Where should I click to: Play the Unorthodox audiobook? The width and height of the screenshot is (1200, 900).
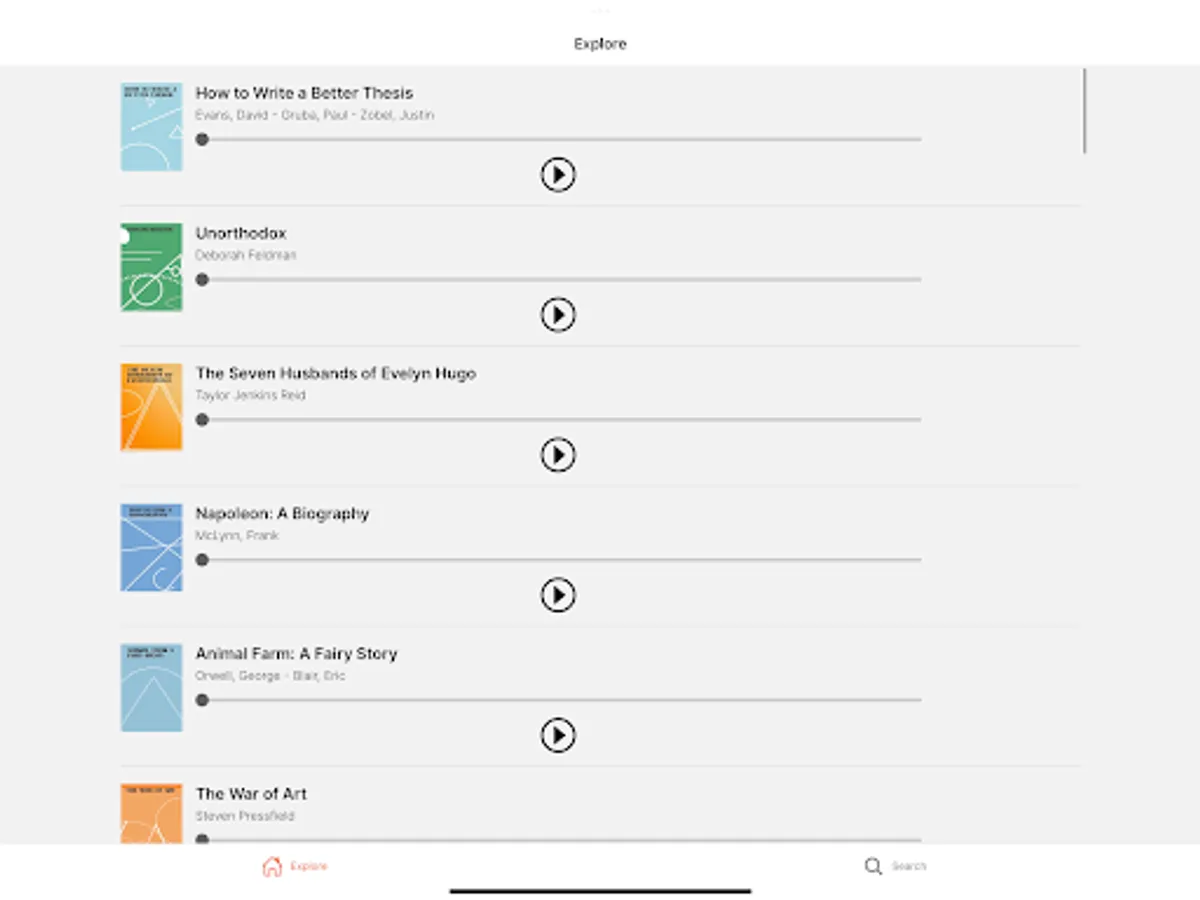[x=558, y=315]
